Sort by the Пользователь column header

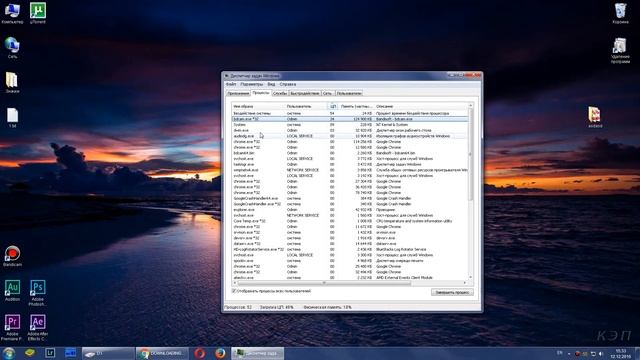click(306, 106)
